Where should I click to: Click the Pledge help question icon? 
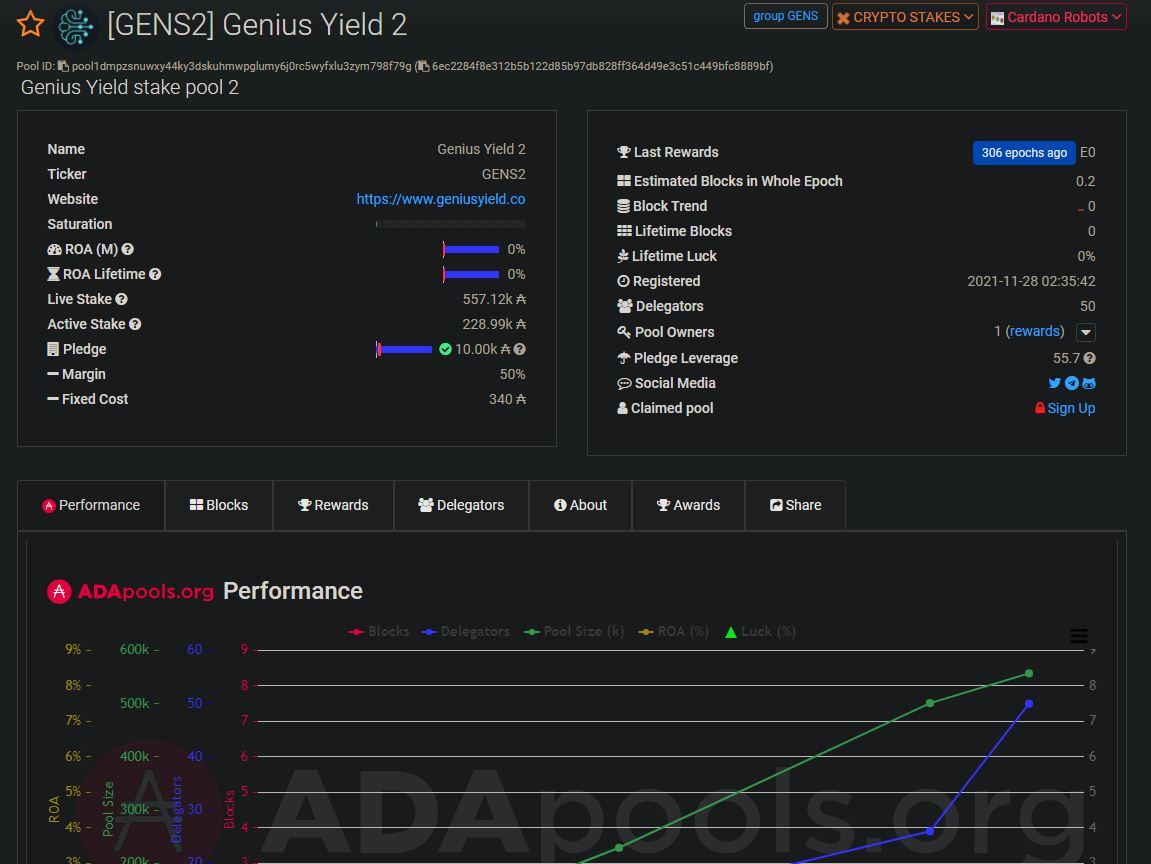(x=520, y=349)
